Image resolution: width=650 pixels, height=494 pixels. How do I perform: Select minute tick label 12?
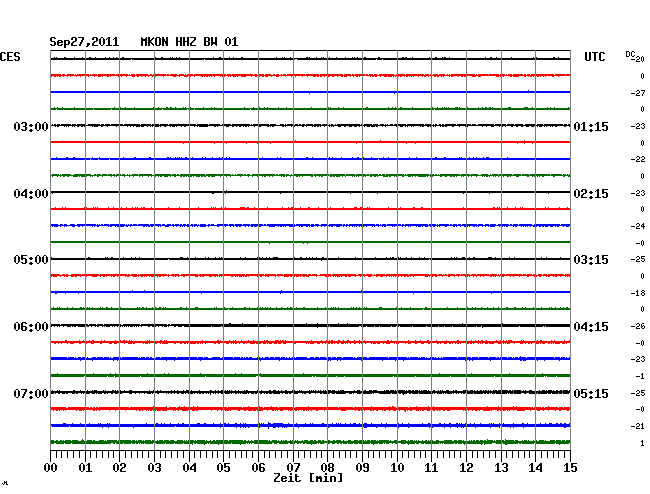[x=466, y=468]
